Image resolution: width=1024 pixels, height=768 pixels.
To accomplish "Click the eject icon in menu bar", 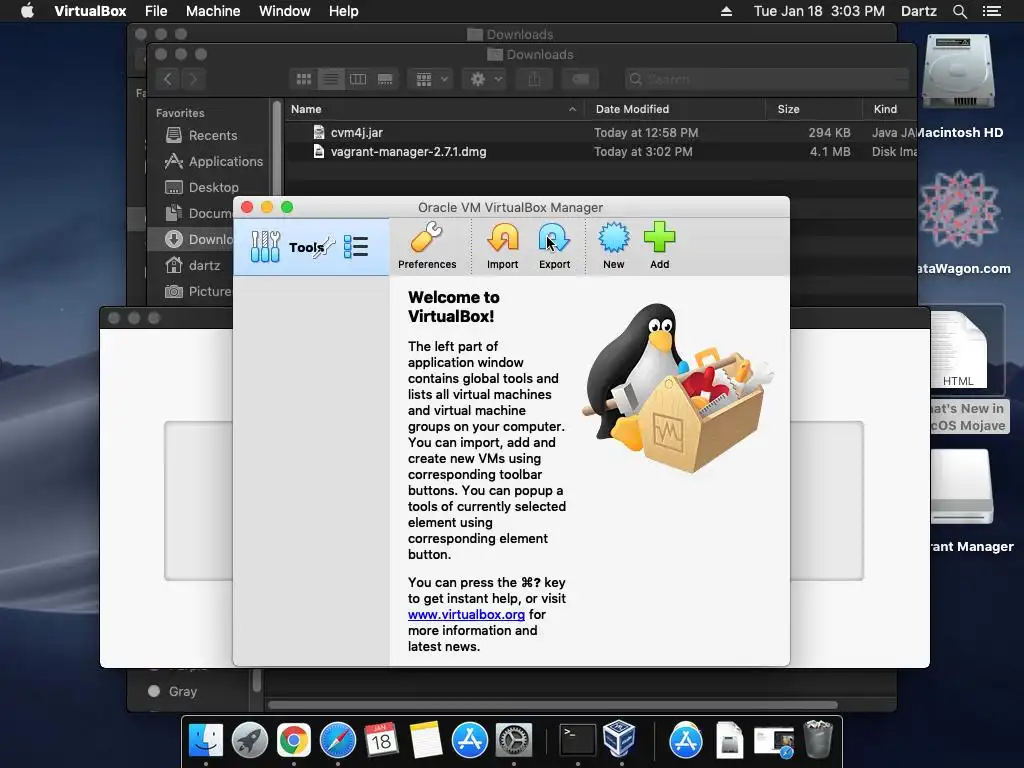I will point(726,11).
